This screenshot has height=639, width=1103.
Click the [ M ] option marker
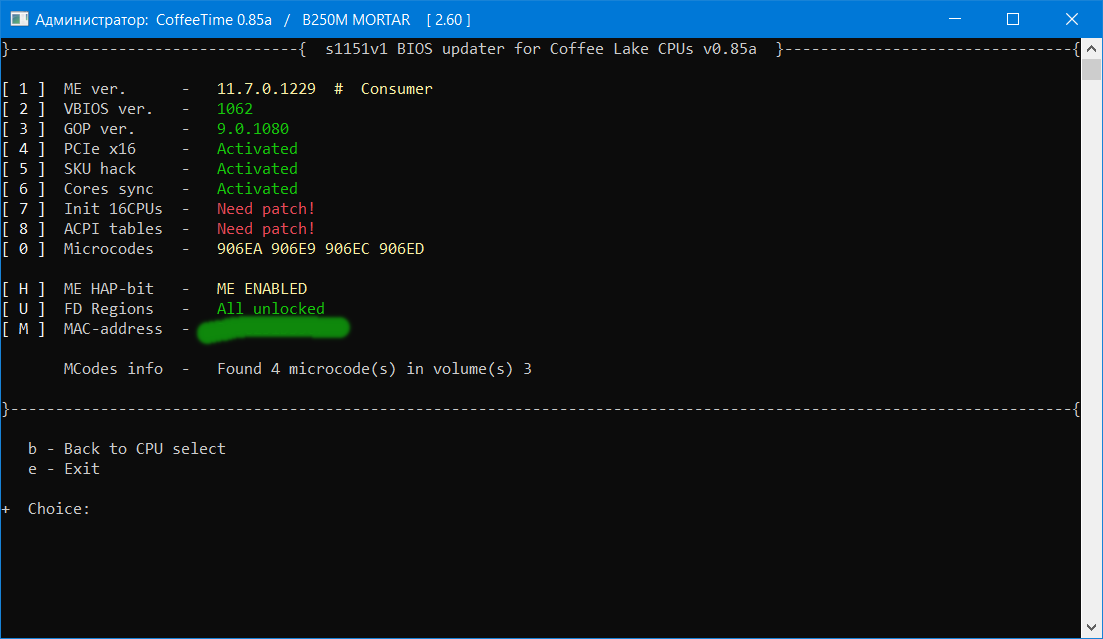pos(23,329)
